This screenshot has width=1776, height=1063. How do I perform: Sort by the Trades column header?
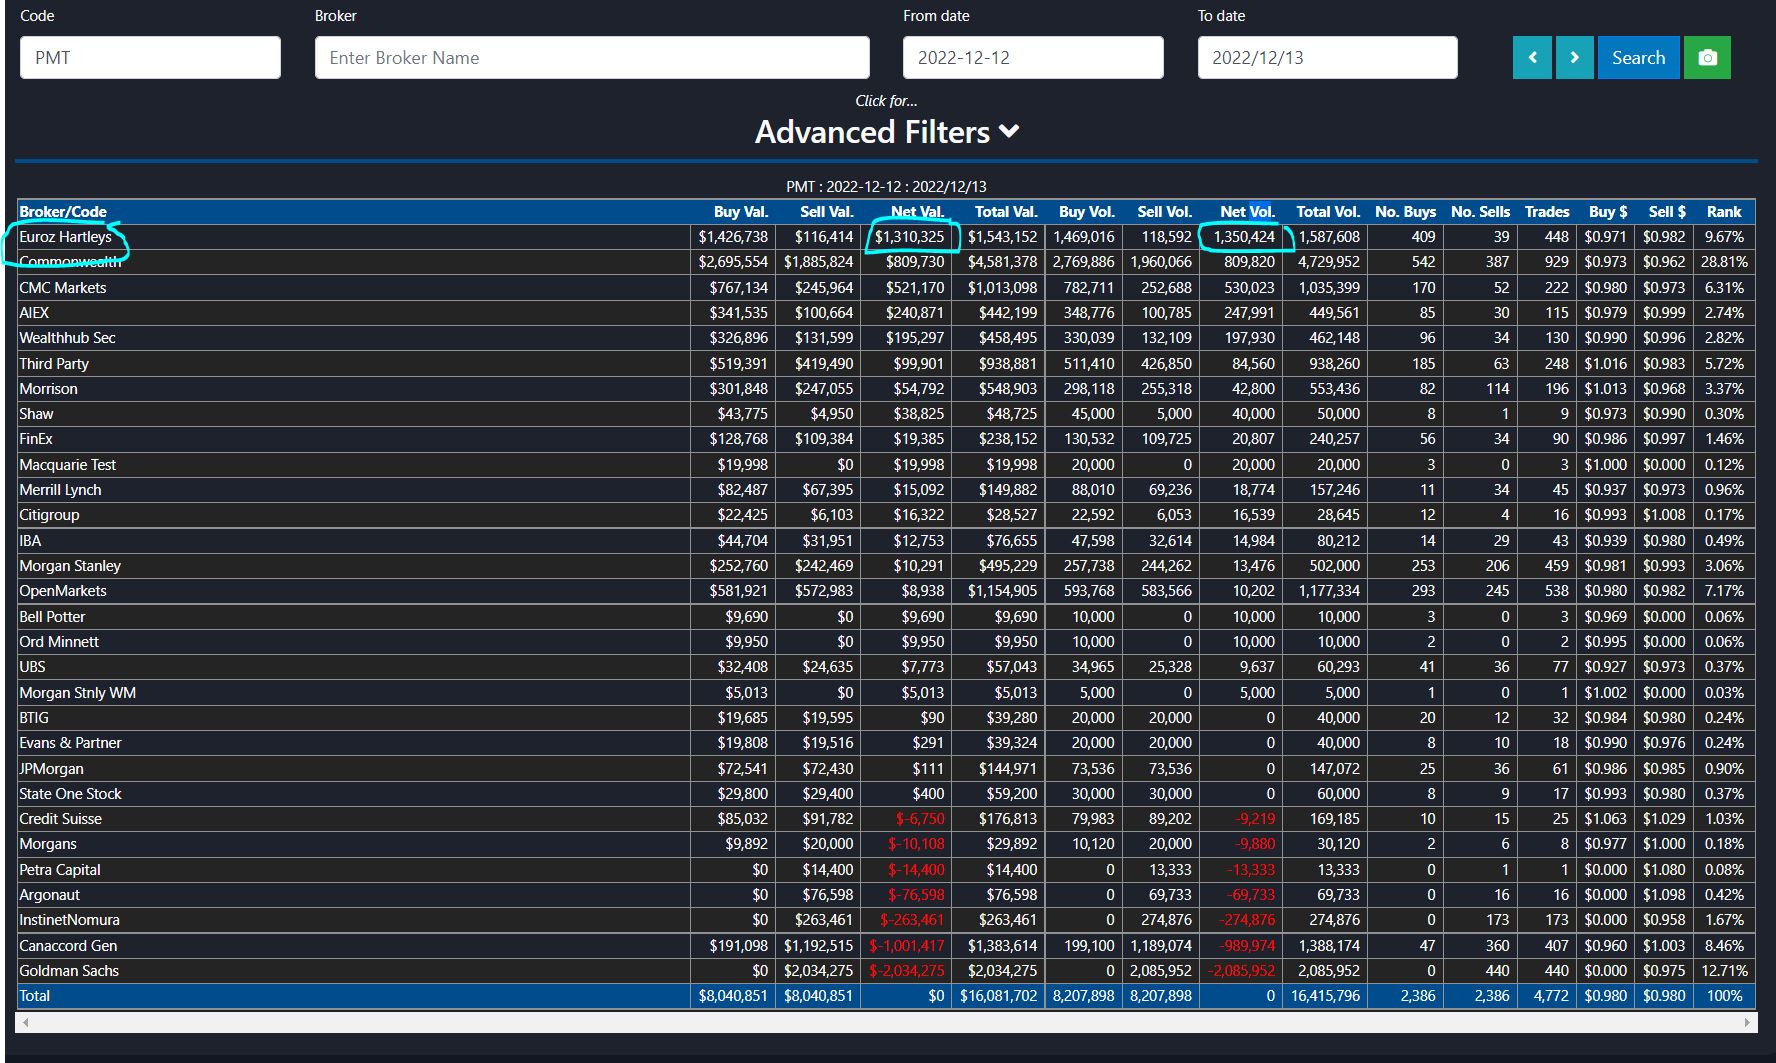1547,212
